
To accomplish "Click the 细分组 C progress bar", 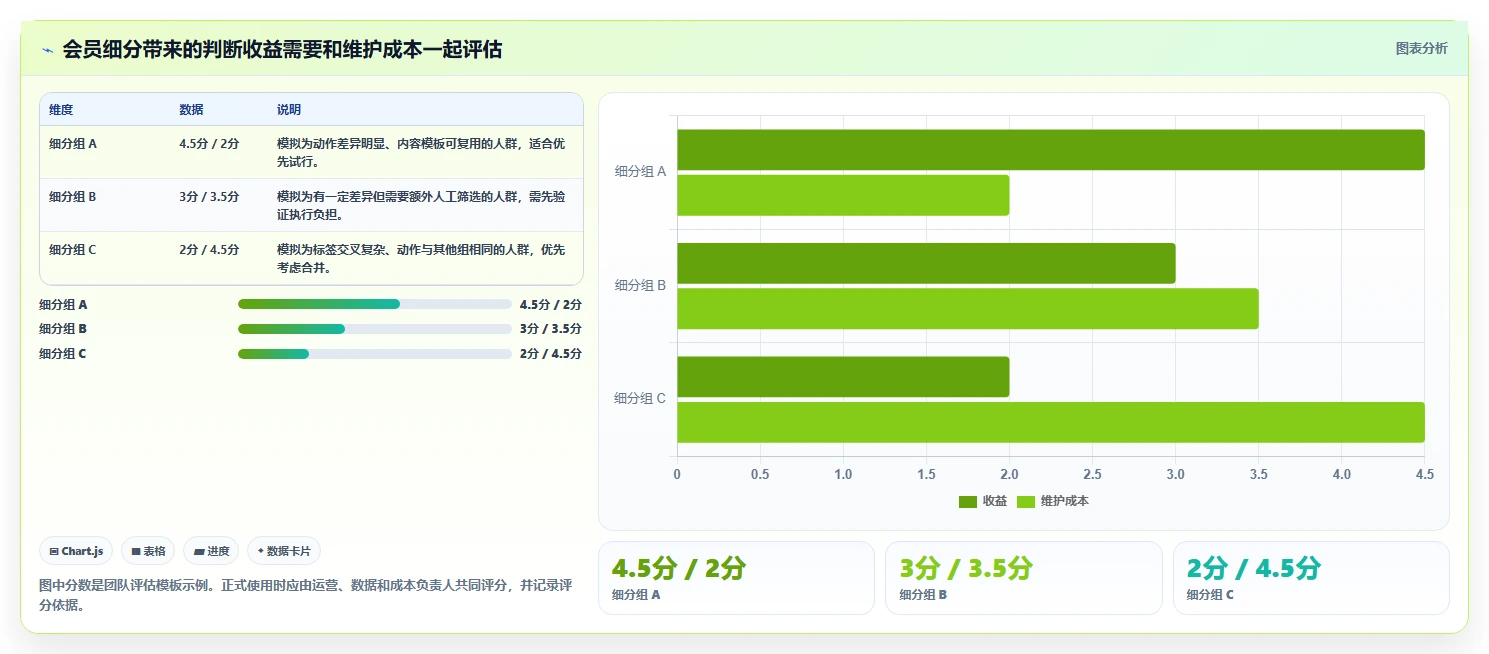I will click(x=375, y=354).
